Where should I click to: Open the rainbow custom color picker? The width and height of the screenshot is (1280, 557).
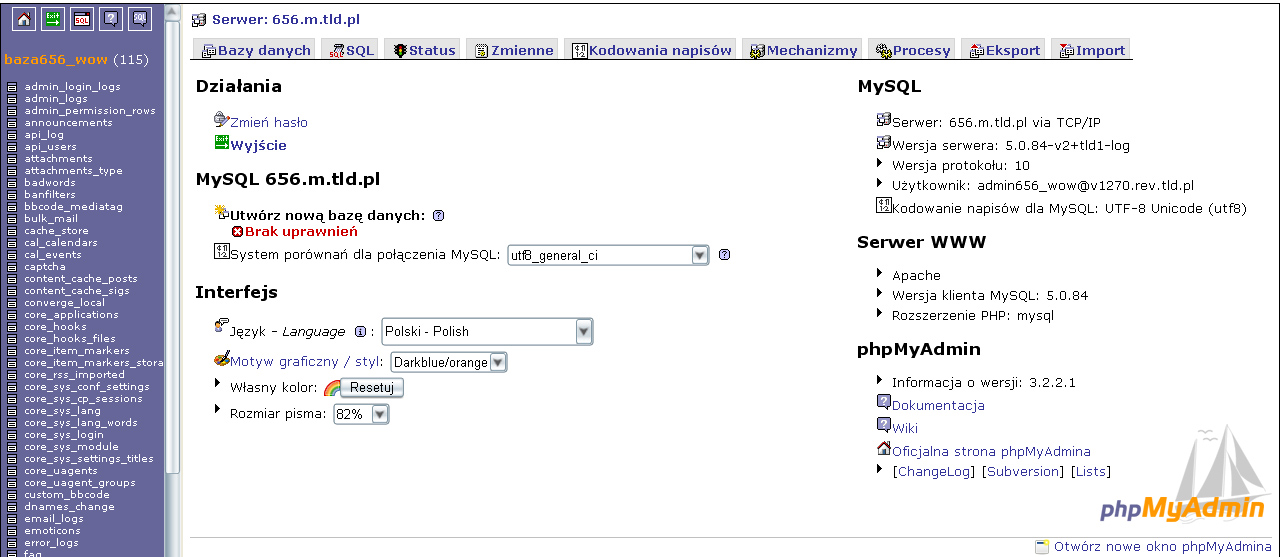(x=331, y=388)
